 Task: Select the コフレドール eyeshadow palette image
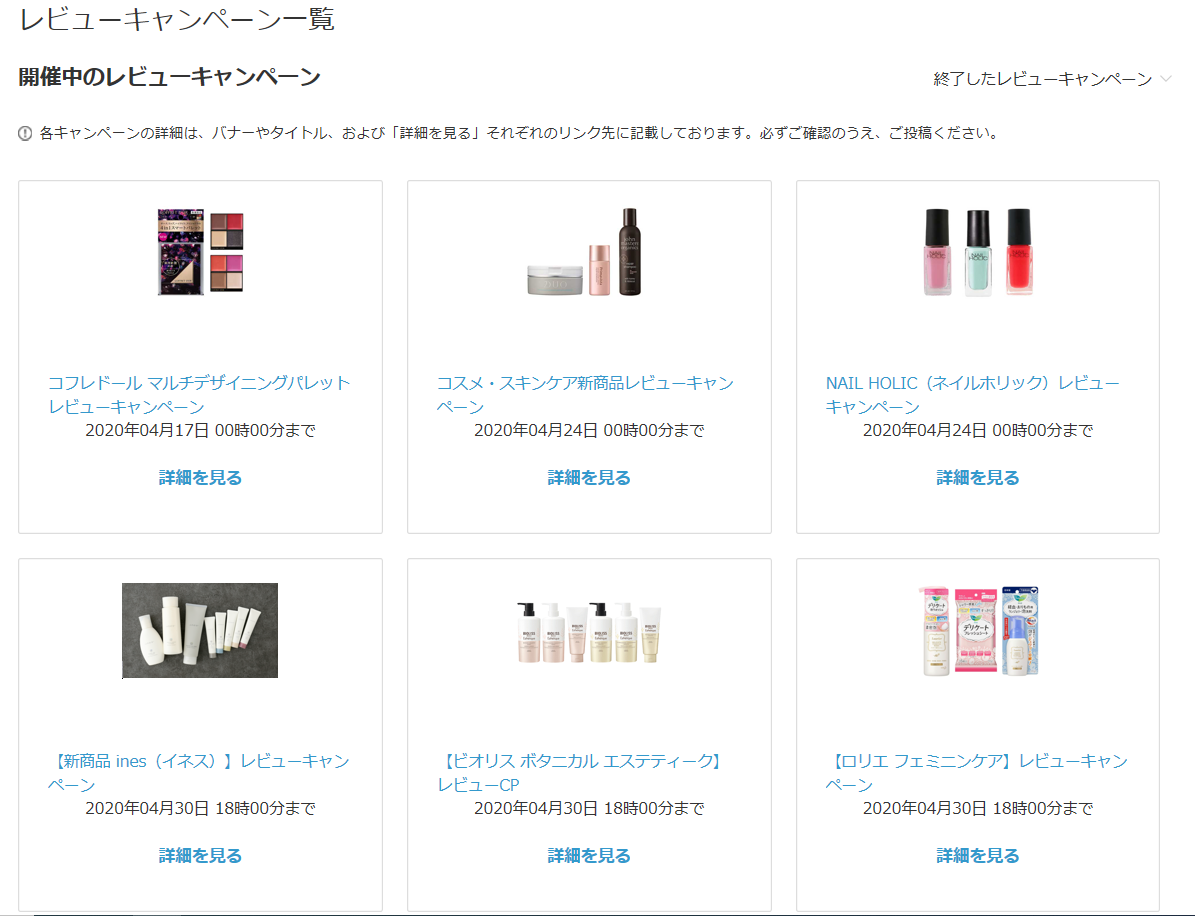pyautogui.click(x=200, y=251)
